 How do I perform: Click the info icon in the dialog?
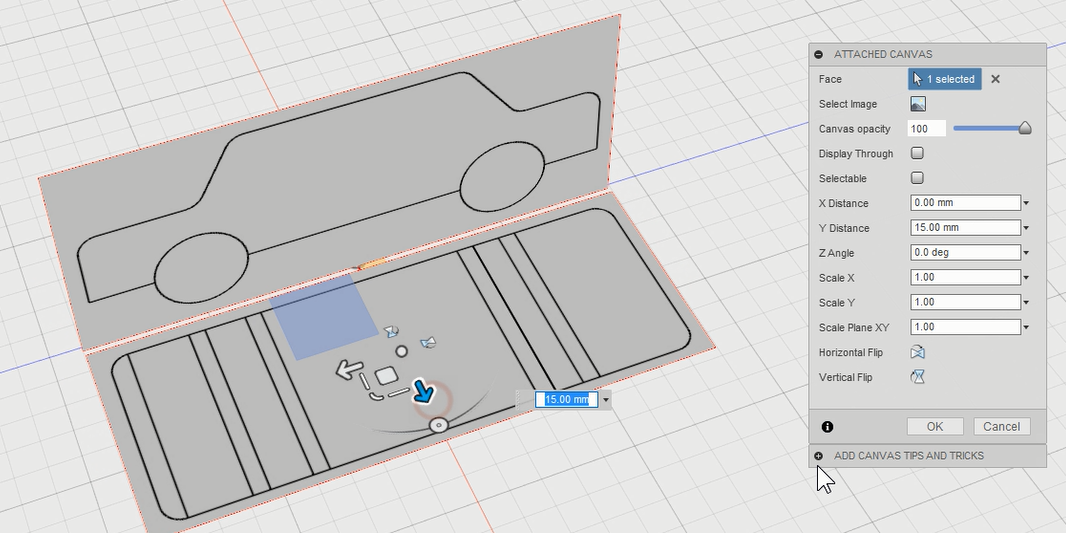(x=827, y=427)
